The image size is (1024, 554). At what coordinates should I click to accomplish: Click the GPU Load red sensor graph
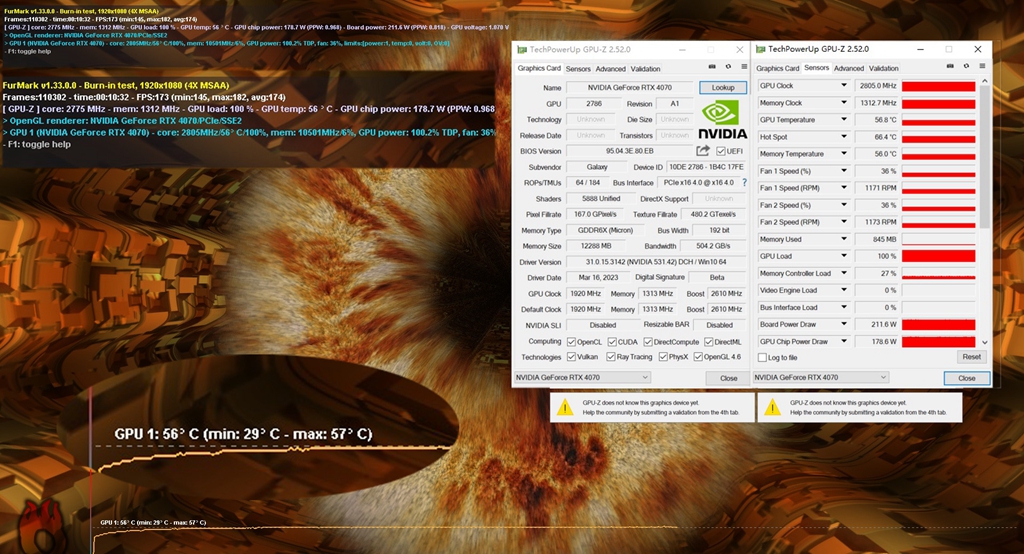tap(938, 256)
